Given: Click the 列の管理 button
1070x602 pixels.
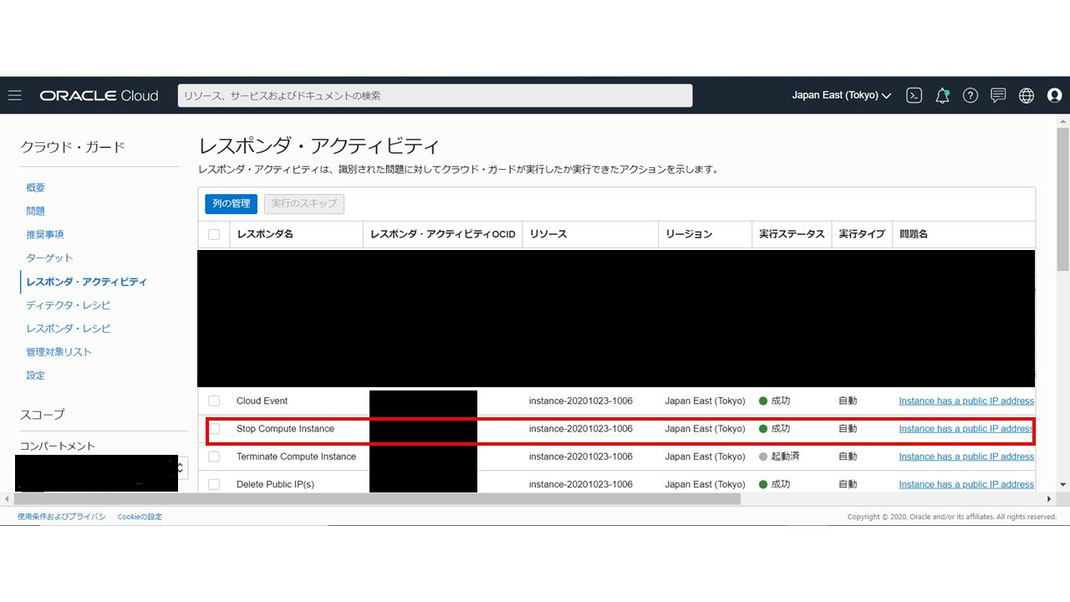Looking at the screenshot, I should [231, 203].
